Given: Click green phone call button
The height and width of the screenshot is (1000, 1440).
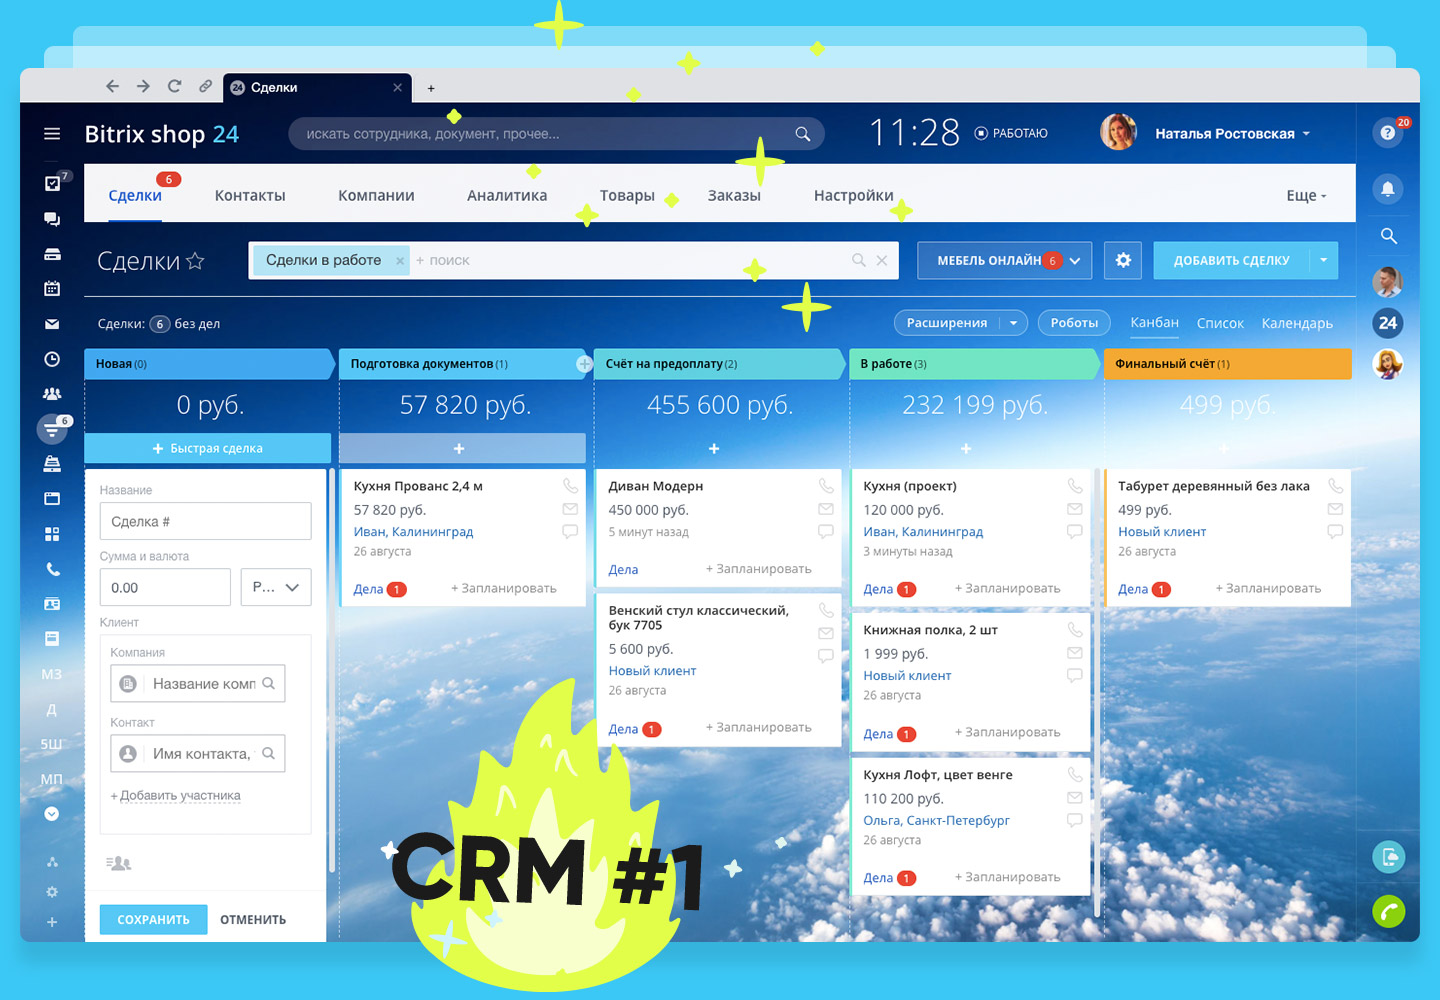Looking at the screenshot, I should click(1388, 911).
